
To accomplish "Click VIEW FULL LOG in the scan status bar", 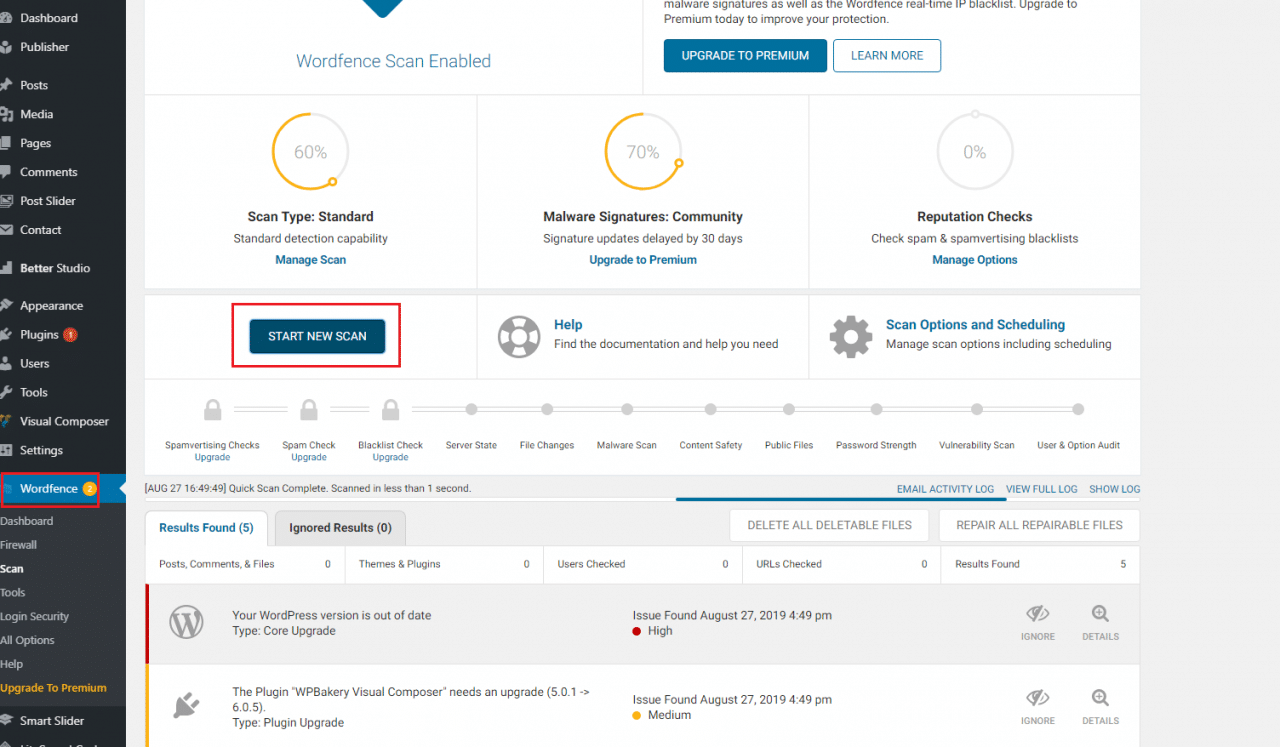I will [1042, 489].
